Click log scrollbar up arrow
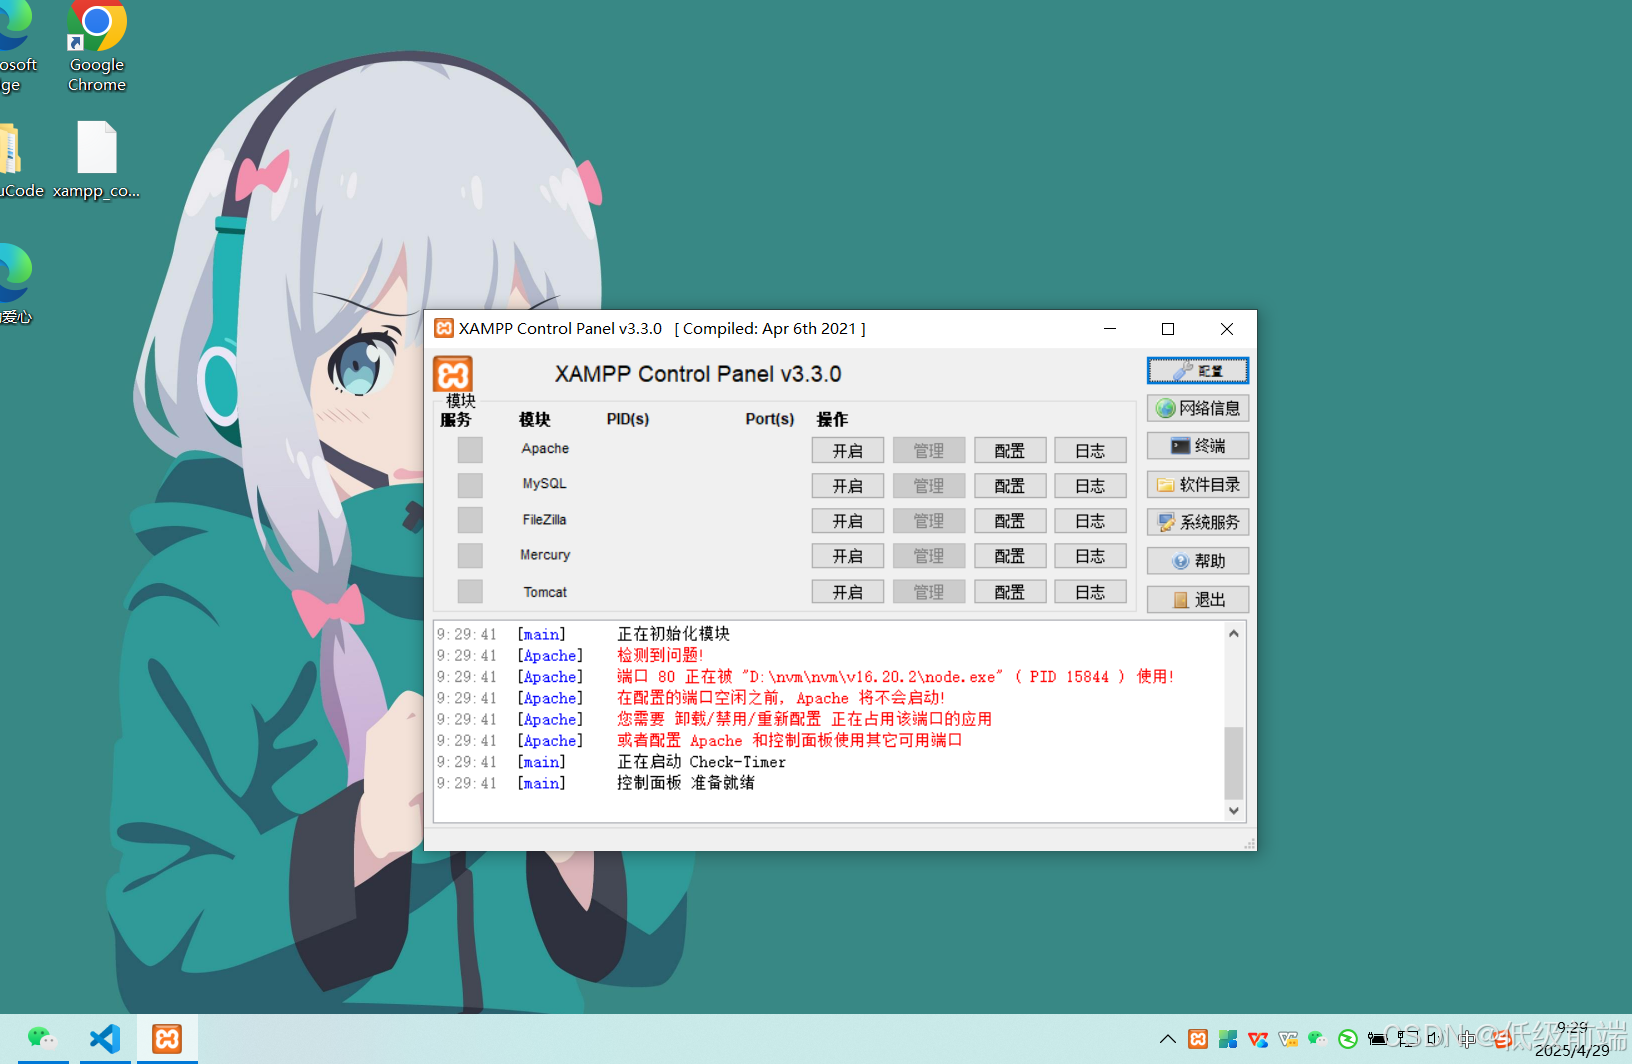The width and height of the screenshot is (1632, 1064). pos(1234,633)
